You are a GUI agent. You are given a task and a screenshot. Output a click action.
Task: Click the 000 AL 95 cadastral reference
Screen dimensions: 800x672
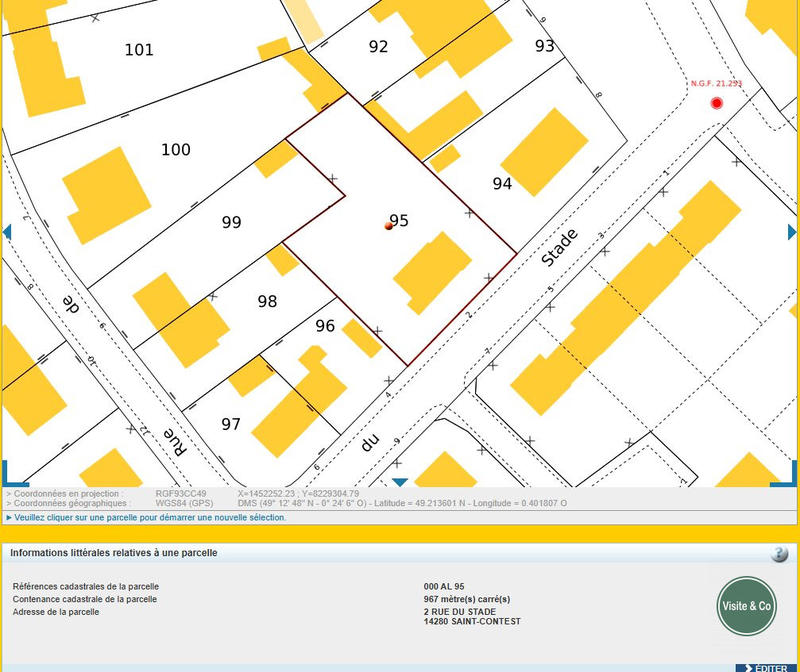[444, 587]
